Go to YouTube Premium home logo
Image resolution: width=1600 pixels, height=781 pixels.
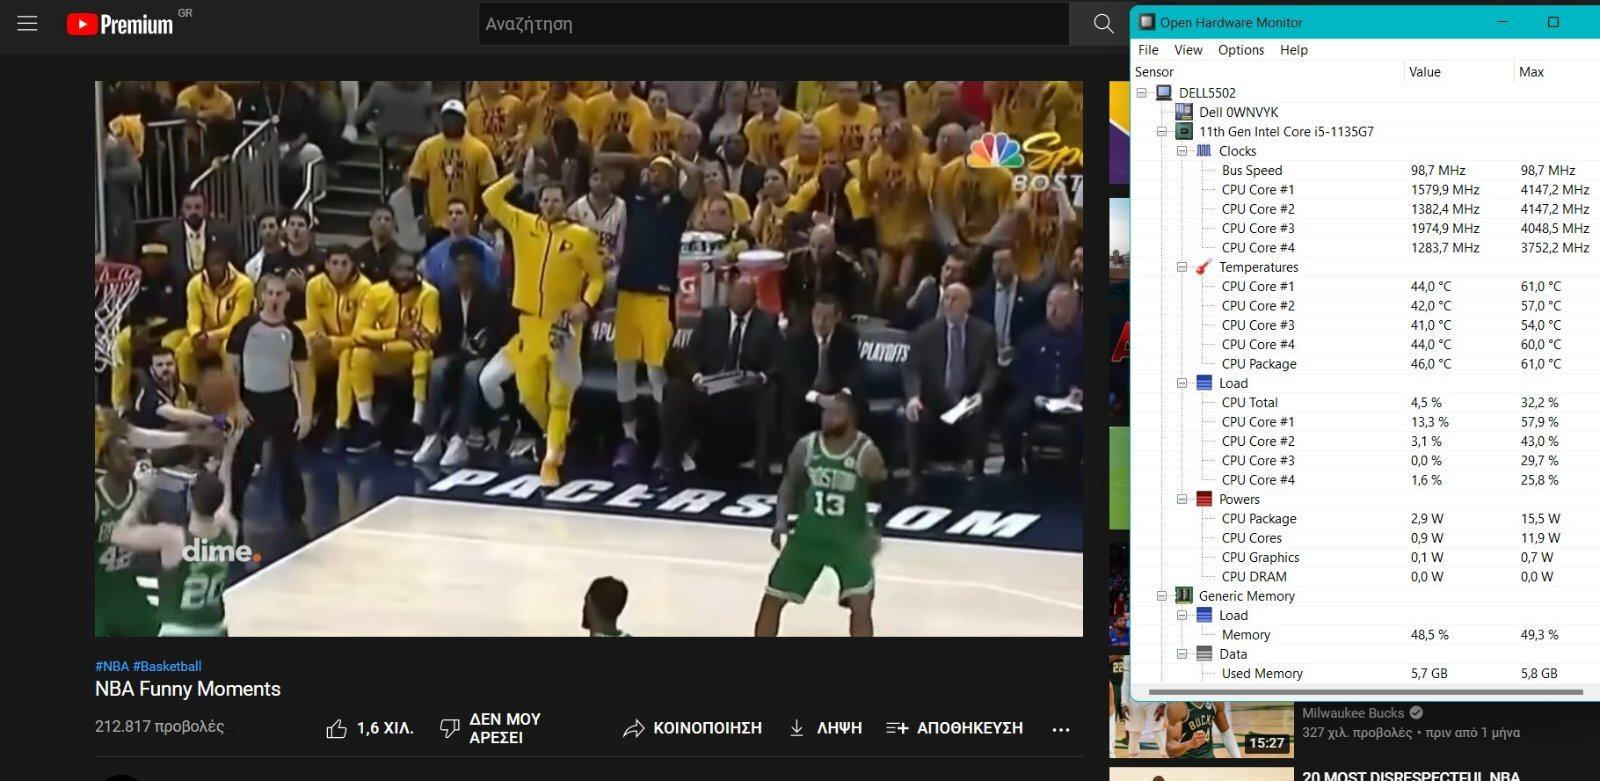120,24
